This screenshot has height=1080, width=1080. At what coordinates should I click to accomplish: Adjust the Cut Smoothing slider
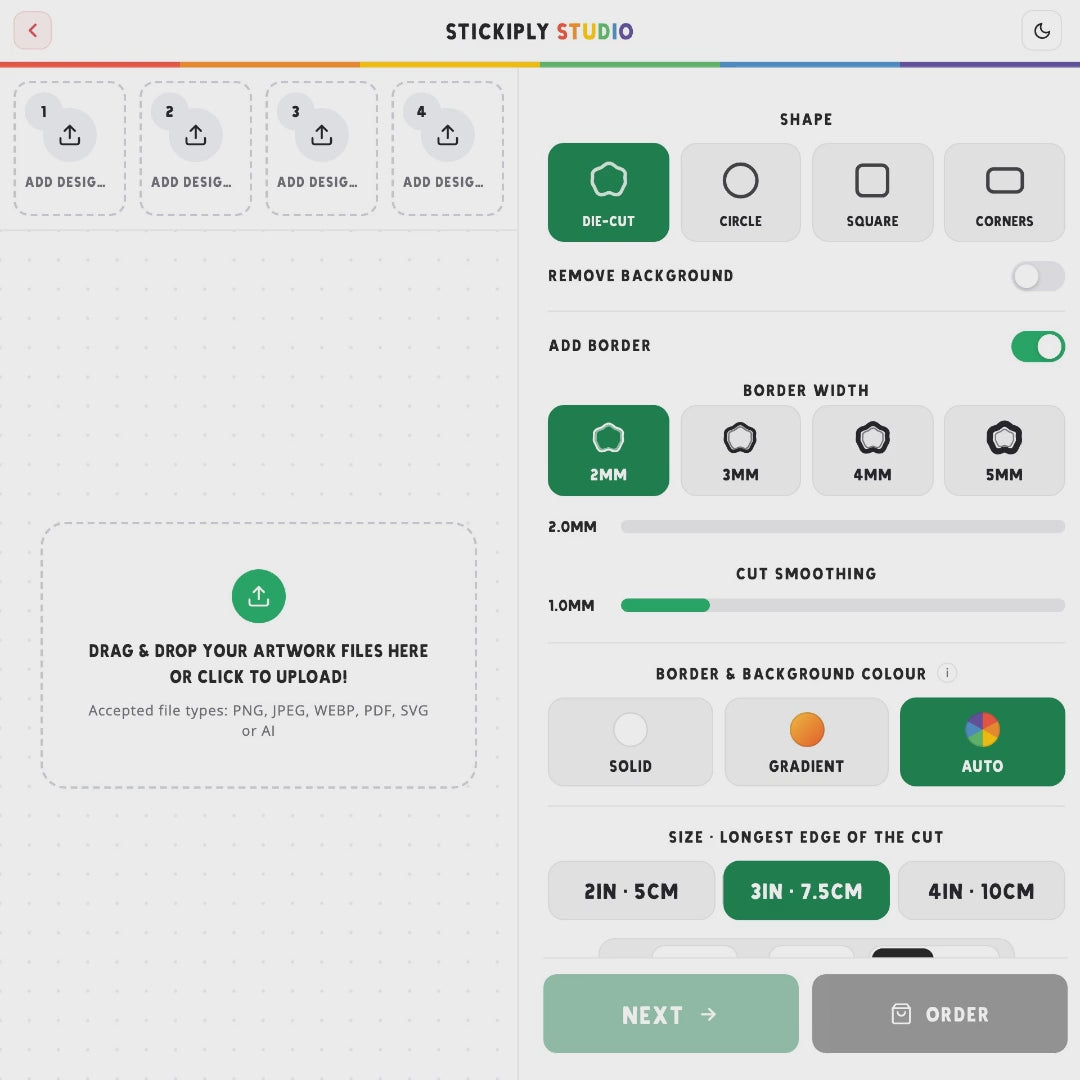[842, 605]
